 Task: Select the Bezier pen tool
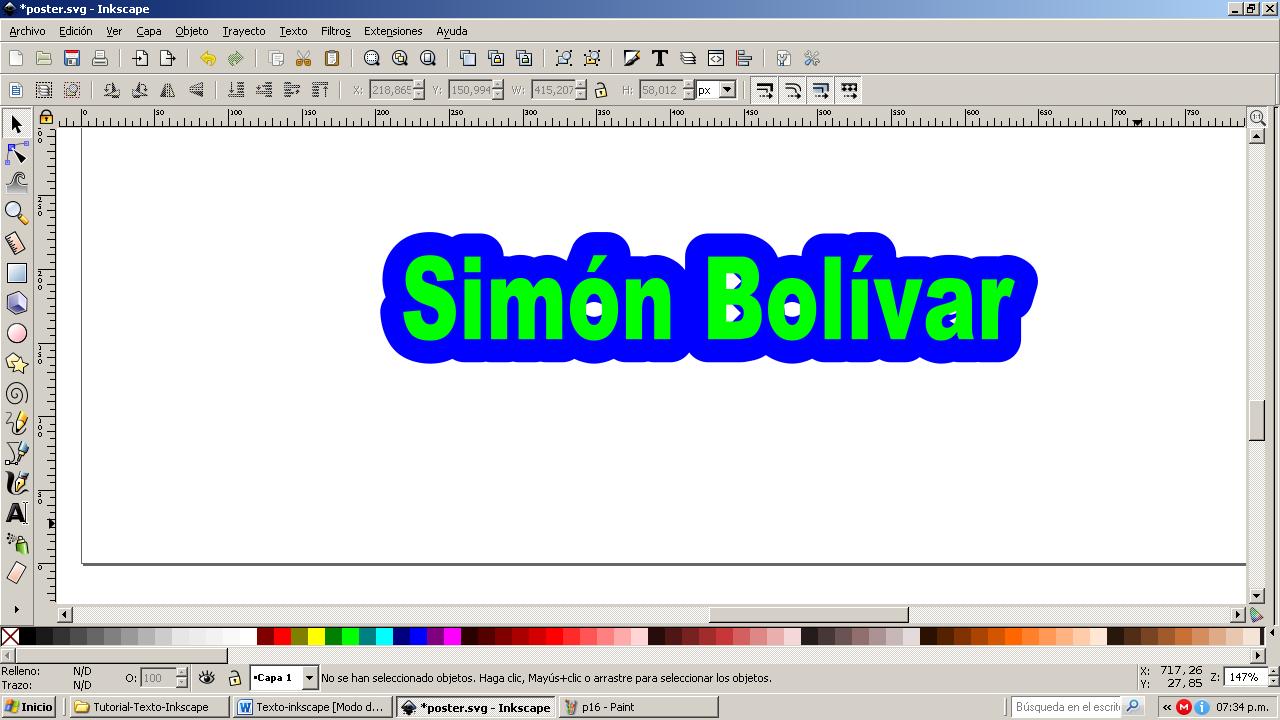[x=16, y=453]
